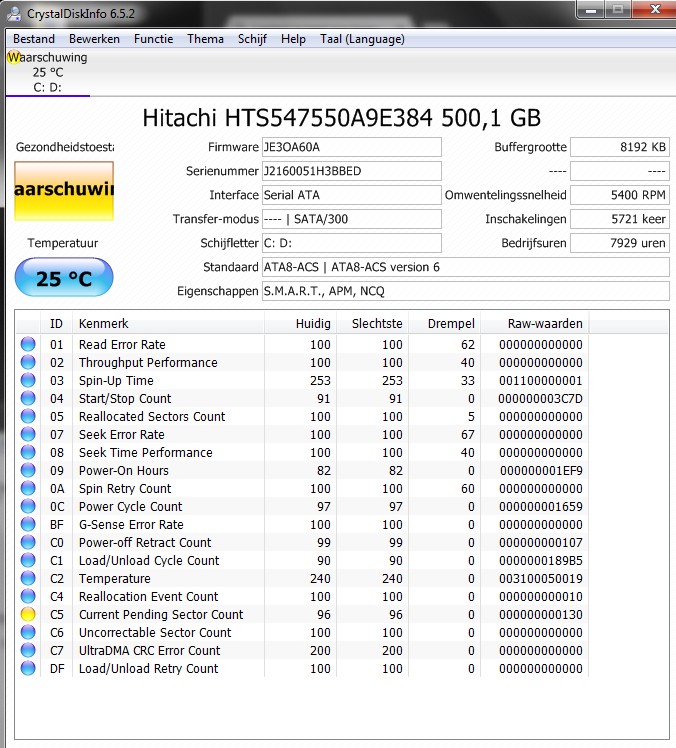Image resolution: width=676 pixels, height=748 pixels.
Task: Select the C: D: disk tab
Action: pyautogui.click(x=48, y=73)
